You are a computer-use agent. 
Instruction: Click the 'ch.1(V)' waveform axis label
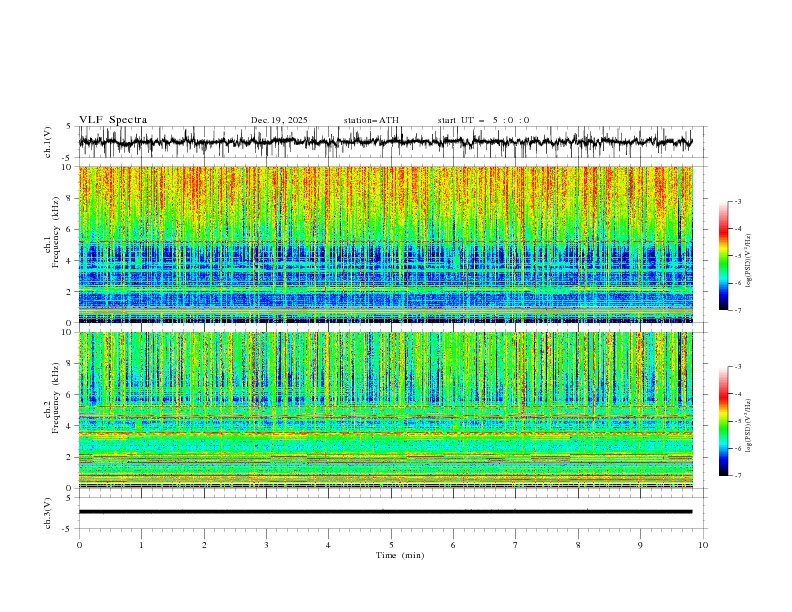[48, 142]
